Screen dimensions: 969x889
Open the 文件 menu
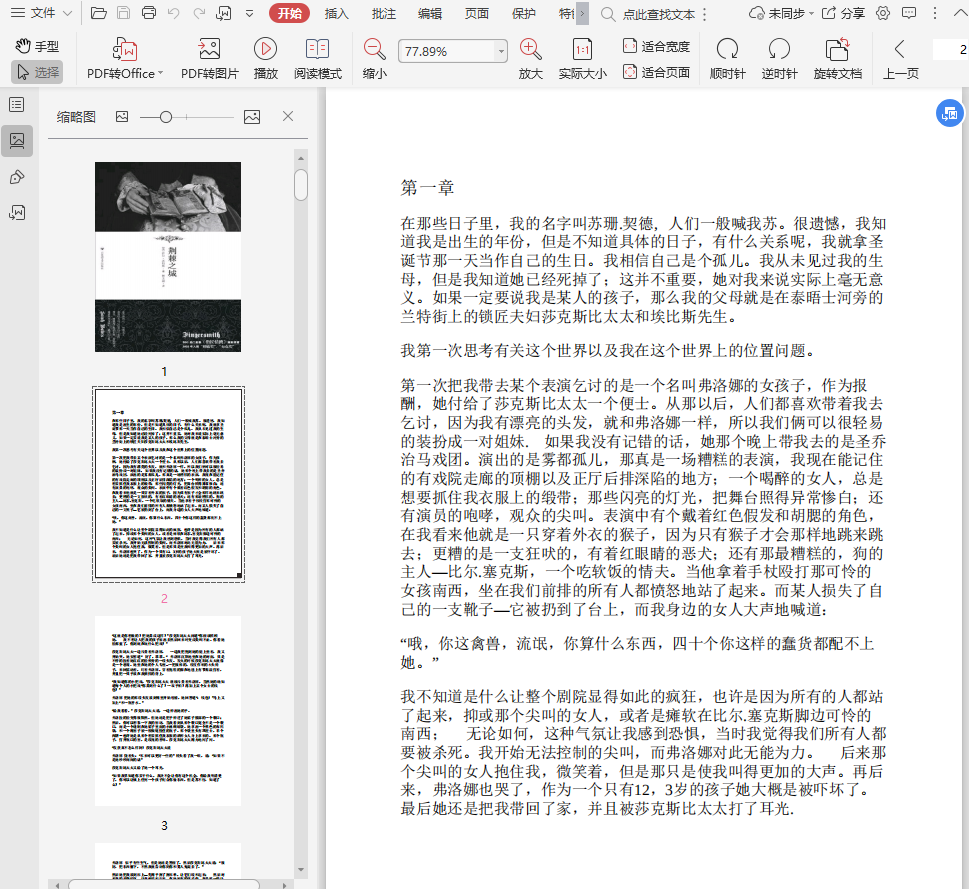point(41,13)
